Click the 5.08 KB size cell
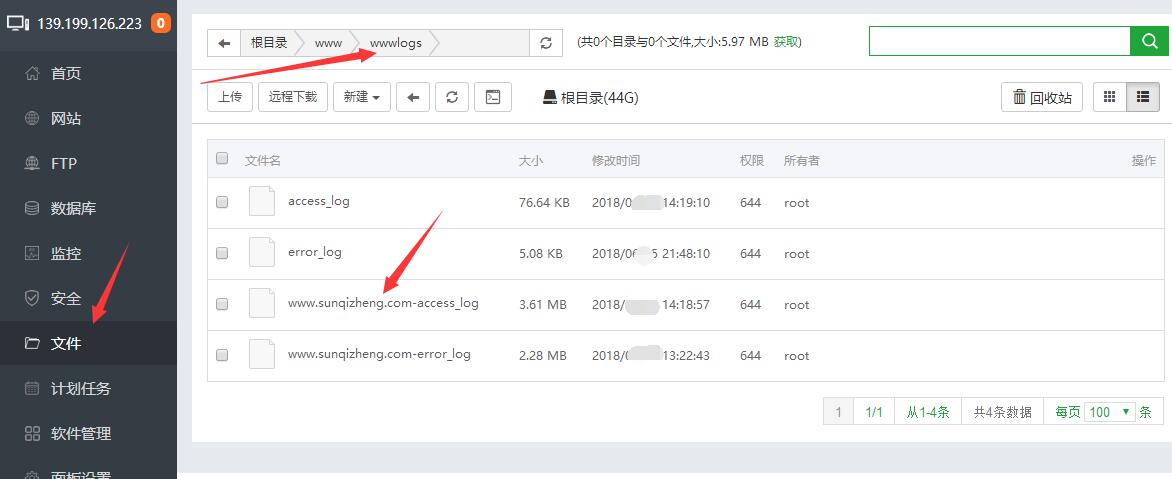 click(540, 253)
